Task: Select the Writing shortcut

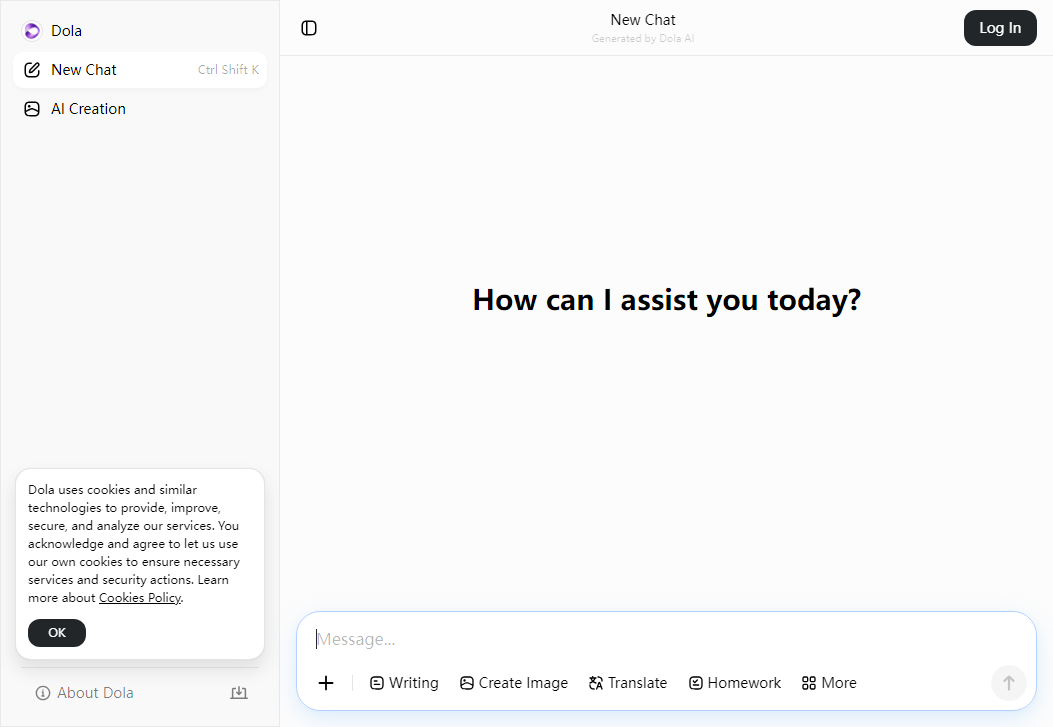Action: tap(404, 683)
